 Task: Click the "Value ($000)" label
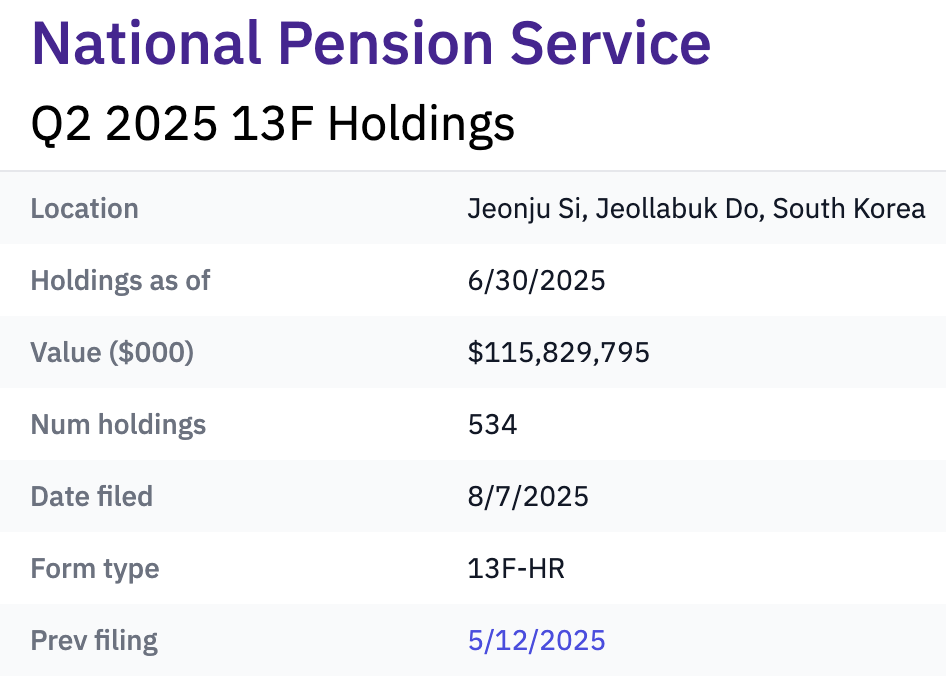coord(113,352)
